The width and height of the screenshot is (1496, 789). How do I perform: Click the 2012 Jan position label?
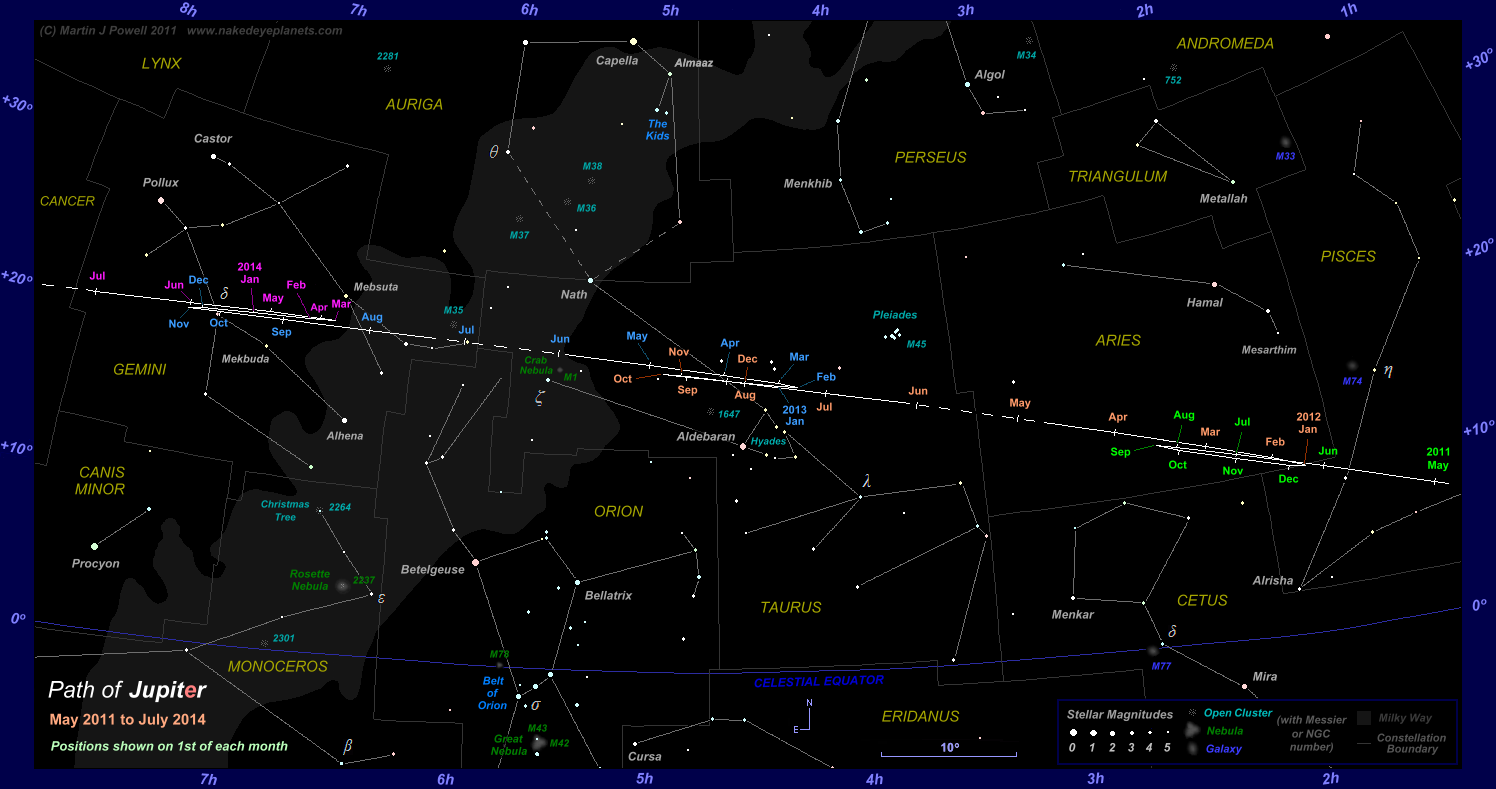[x=1307, y=423]
